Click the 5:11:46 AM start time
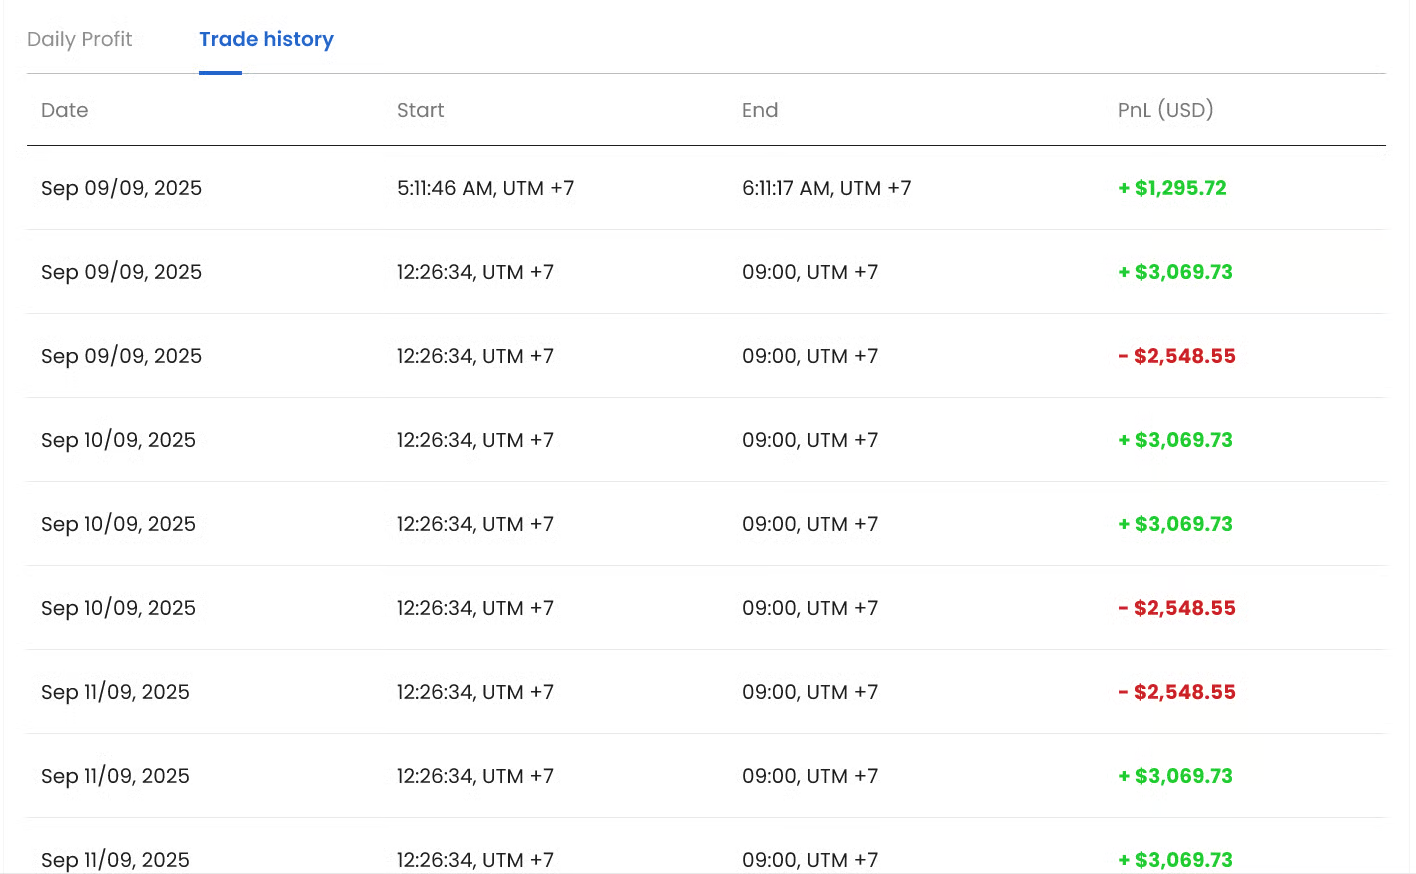This screenshot has height=874, width=1416. pyautogui.click(x=485, y=188)
